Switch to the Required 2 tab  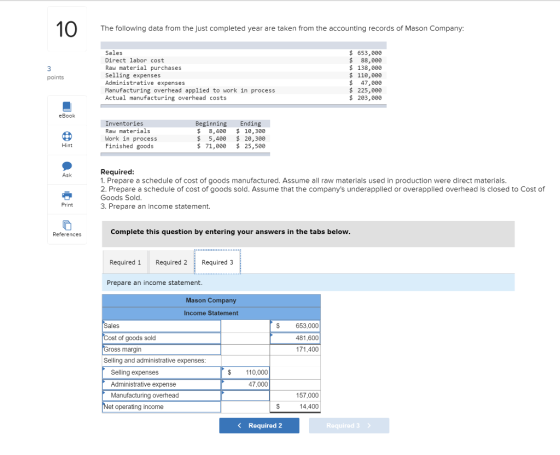[x=171, y=262]
